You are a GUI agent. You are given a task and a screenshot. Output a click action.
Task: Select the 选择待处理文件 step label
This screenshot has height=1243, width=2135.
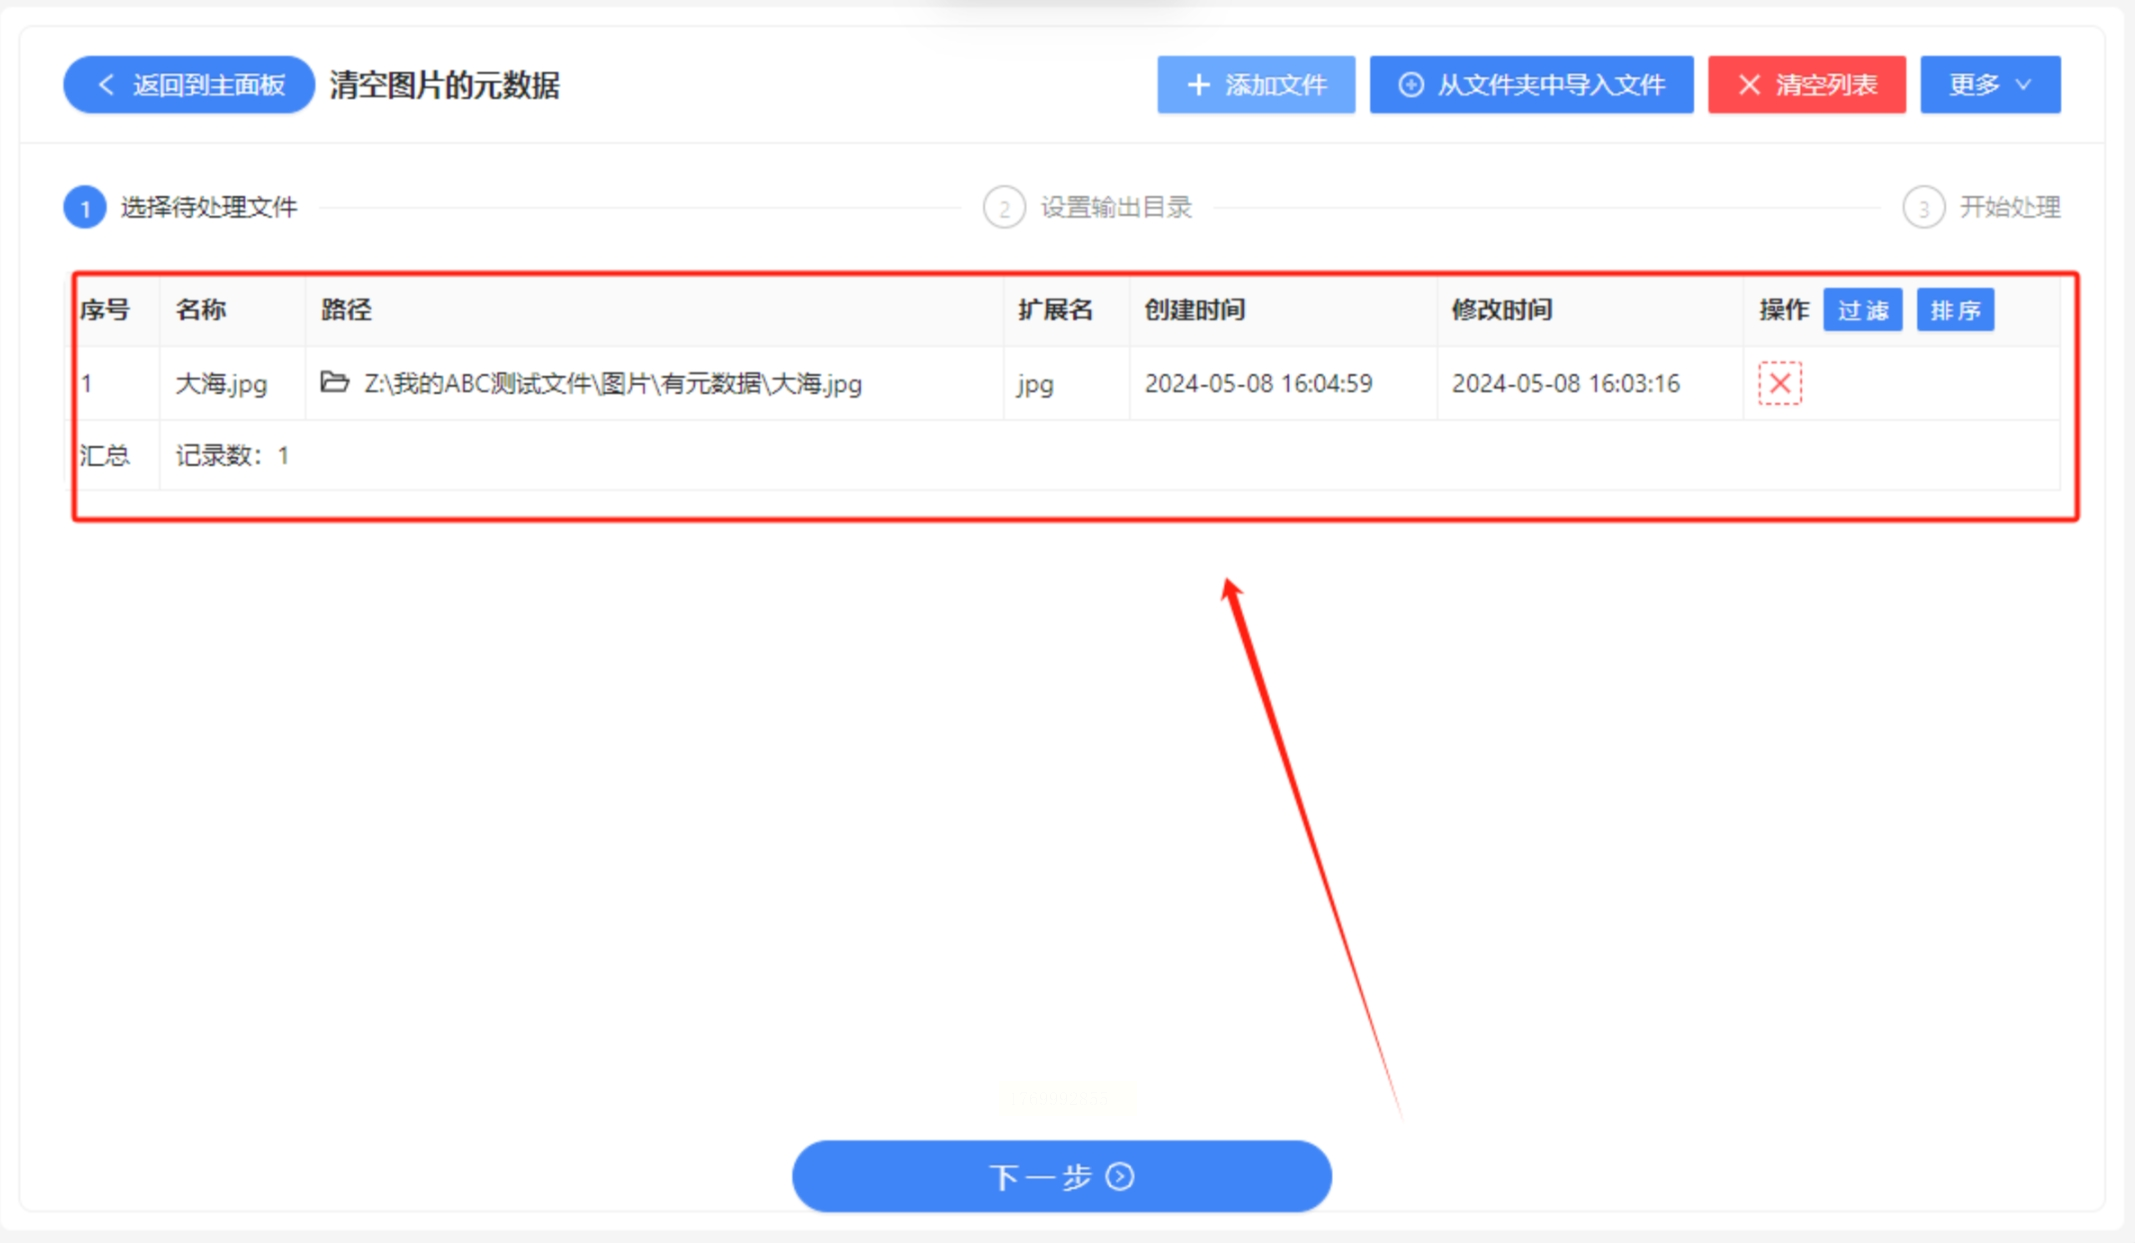(x=209, y=208)
